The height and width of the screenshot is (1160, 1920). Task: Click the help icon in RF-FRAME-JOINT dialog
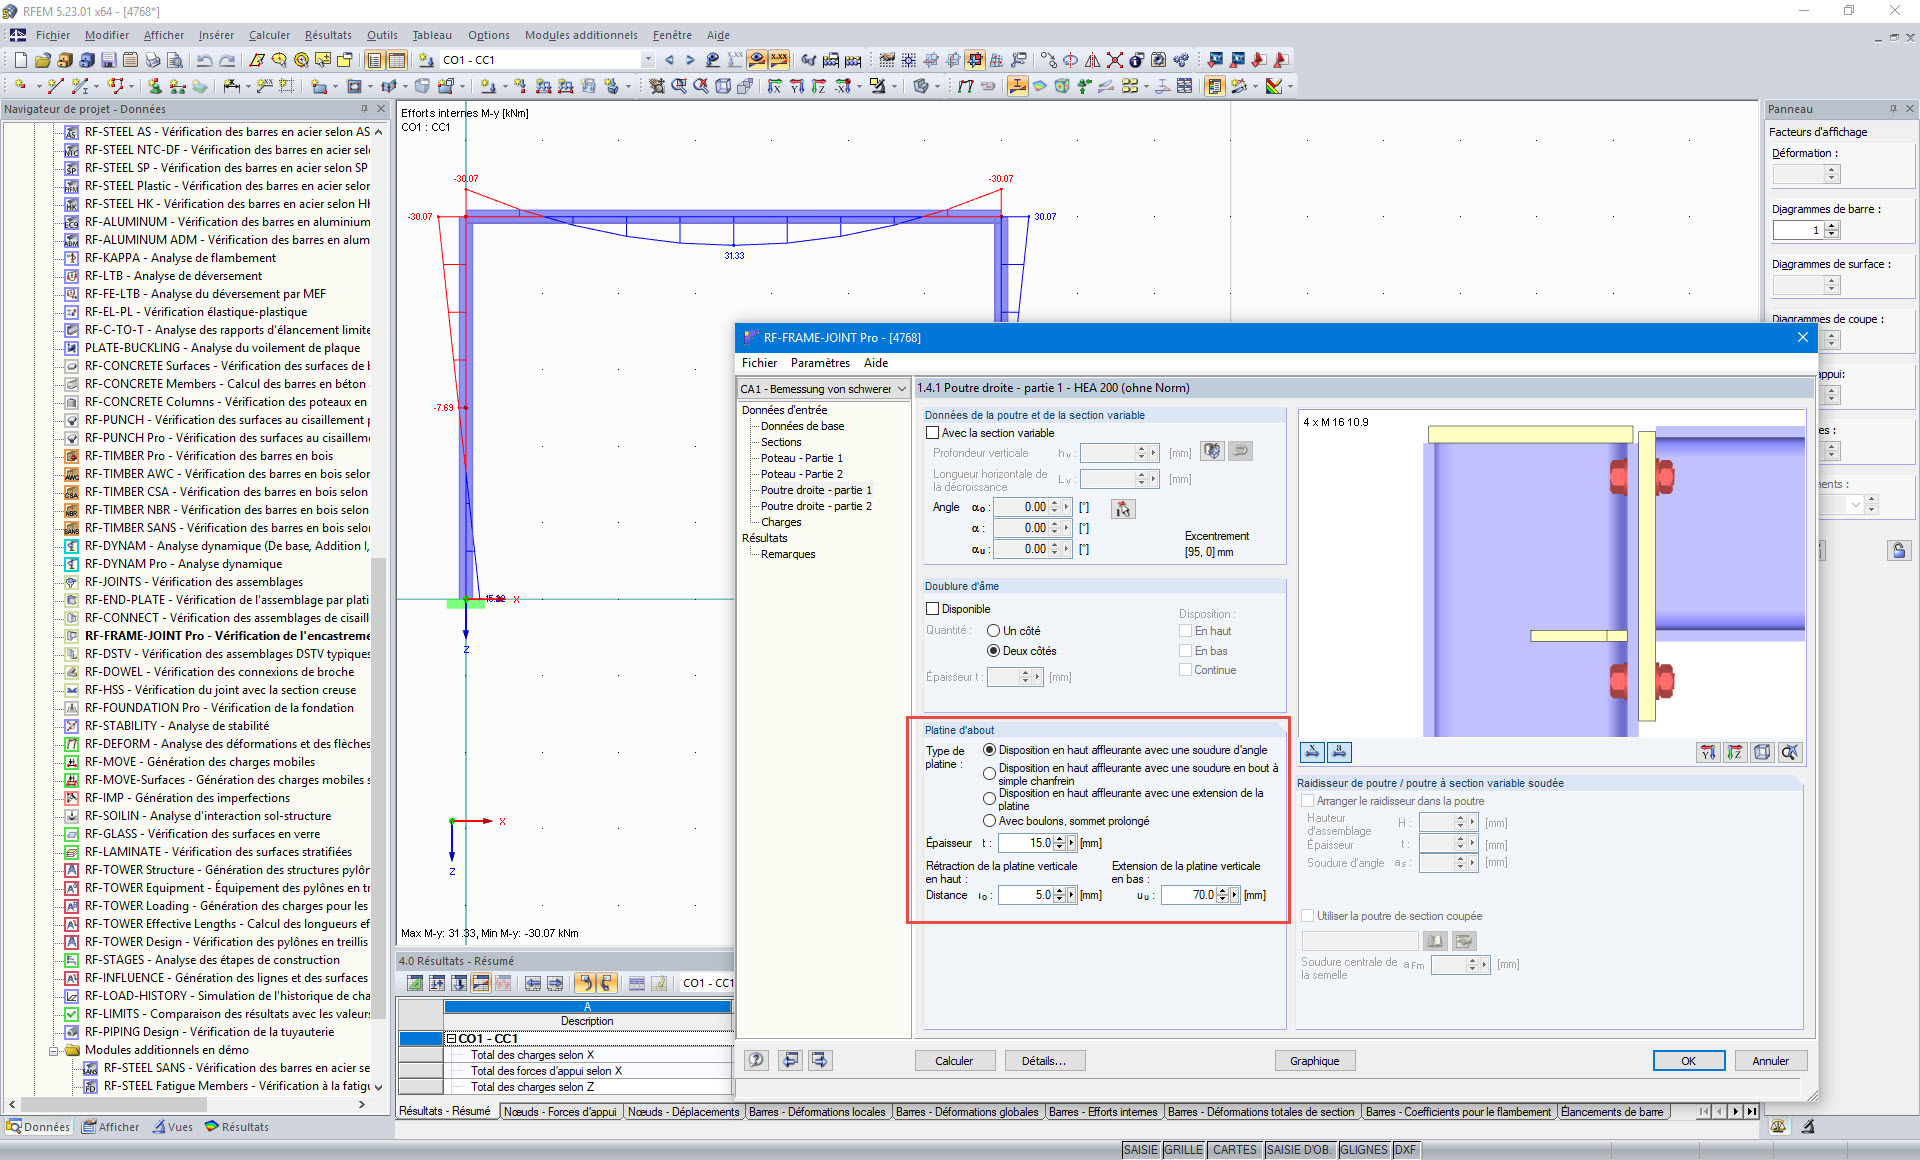coord(757,1060)
